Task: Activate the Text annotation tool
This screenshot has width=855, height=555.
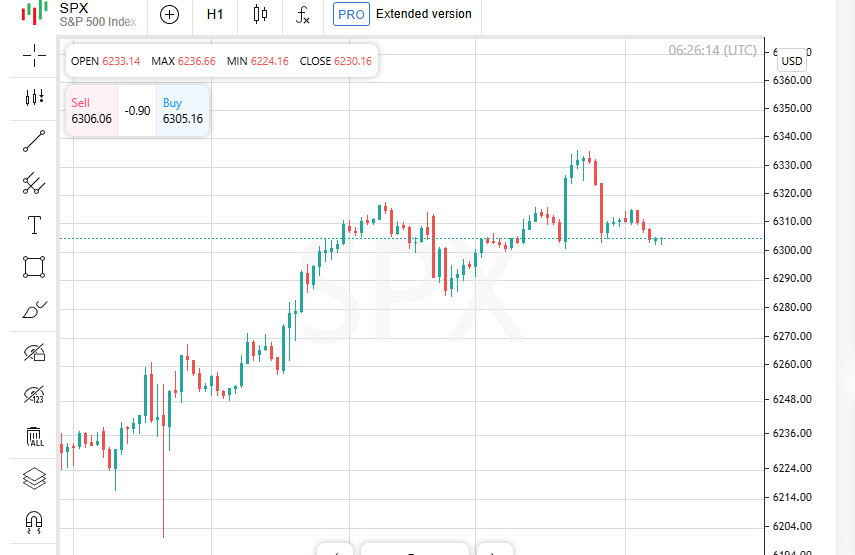Action: pos(34,225)
